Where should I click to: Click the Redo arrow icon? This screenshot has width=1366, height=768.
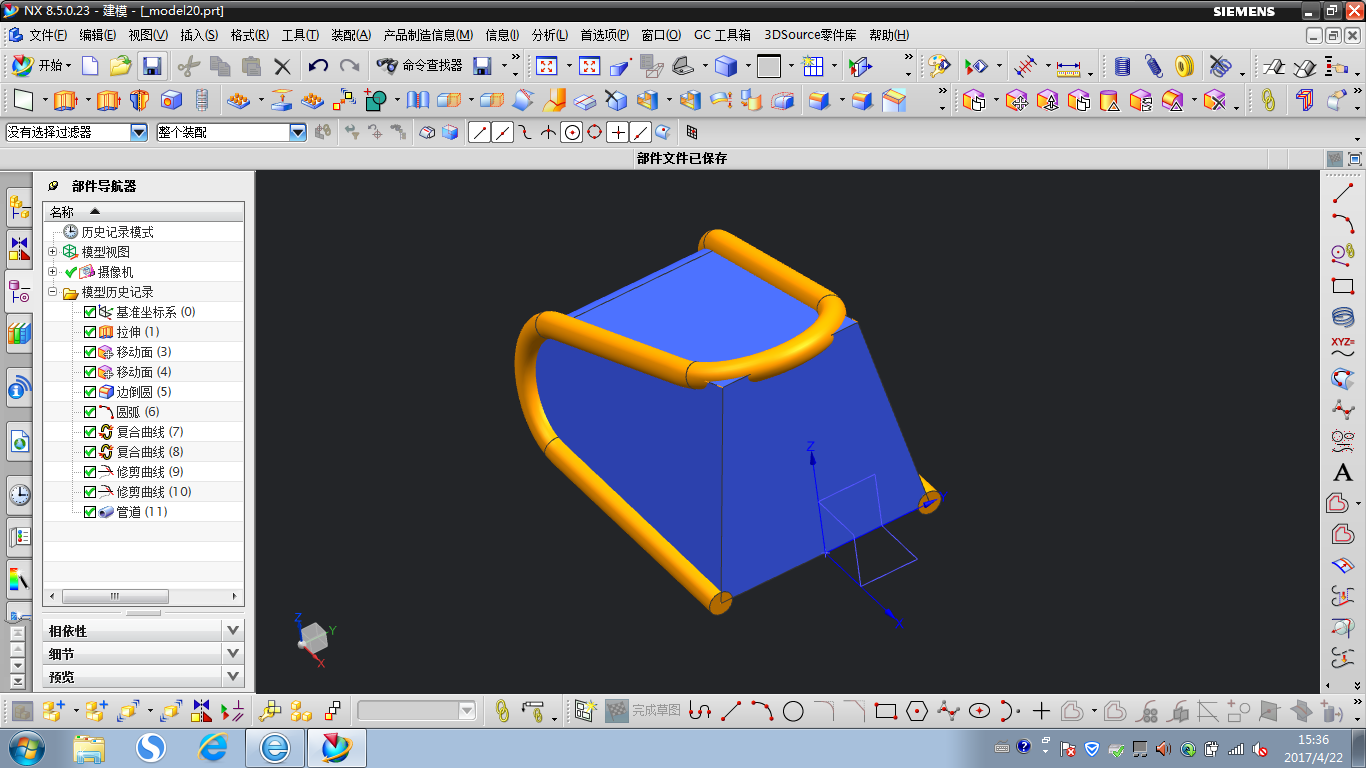click(x=349, y=66)
